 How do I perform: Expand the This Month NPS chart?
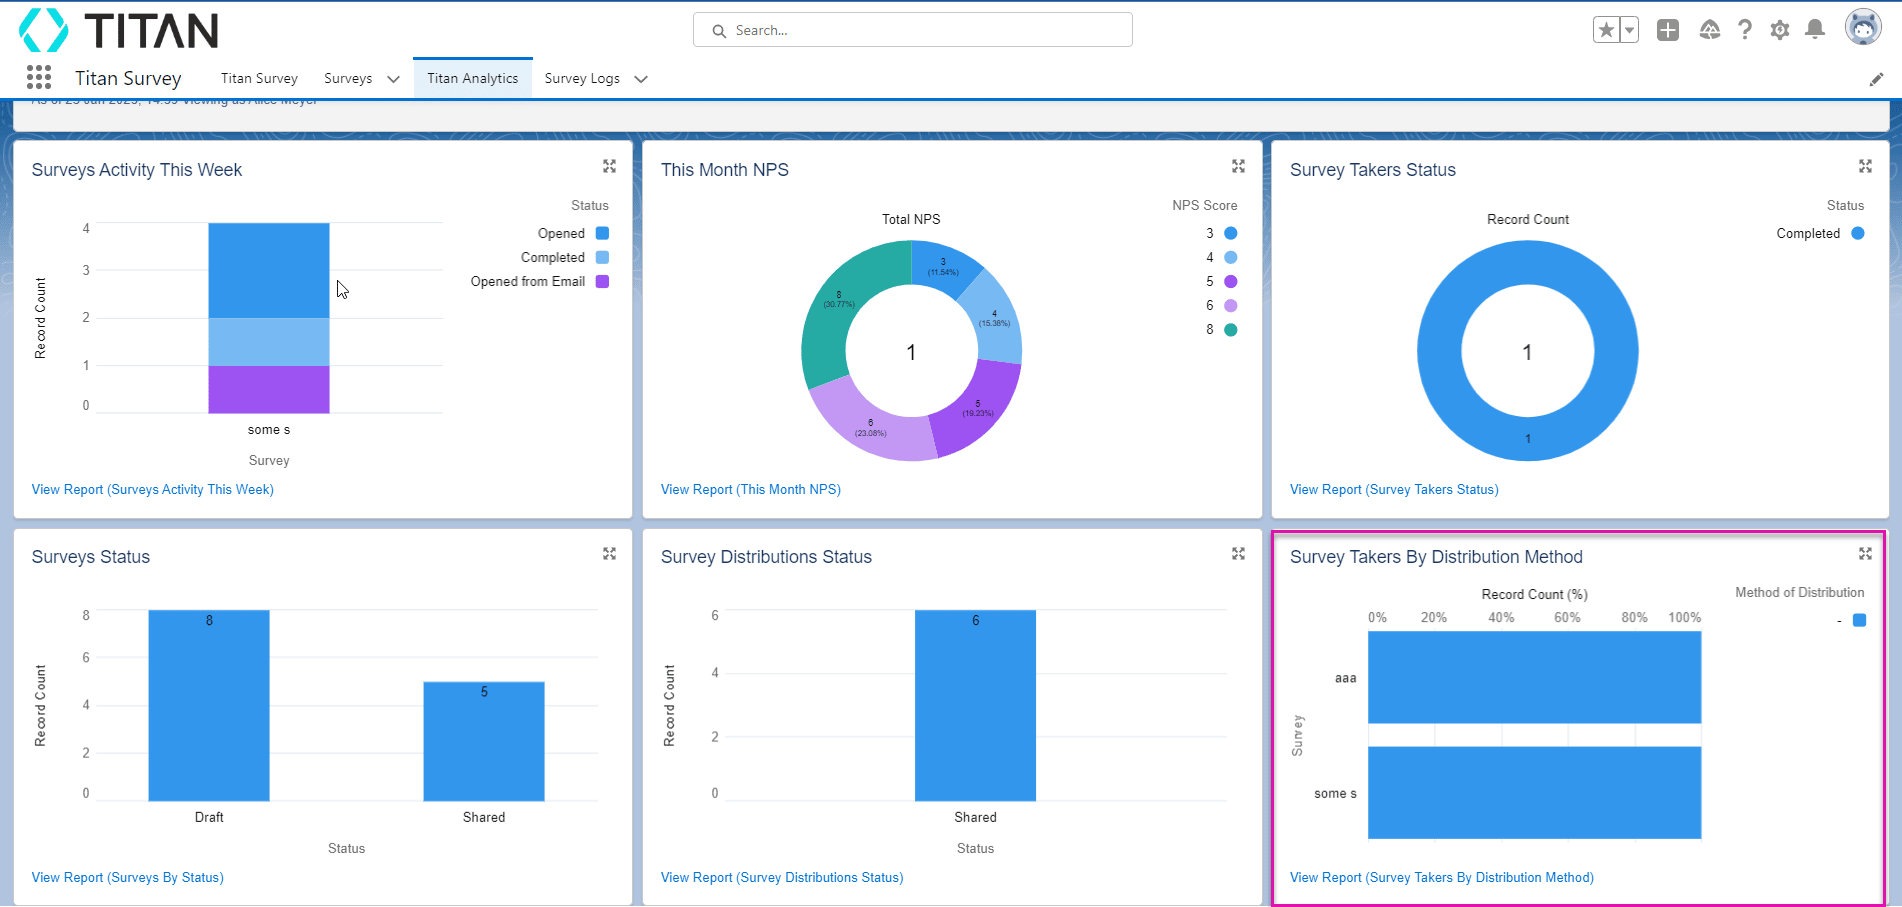1238,166
